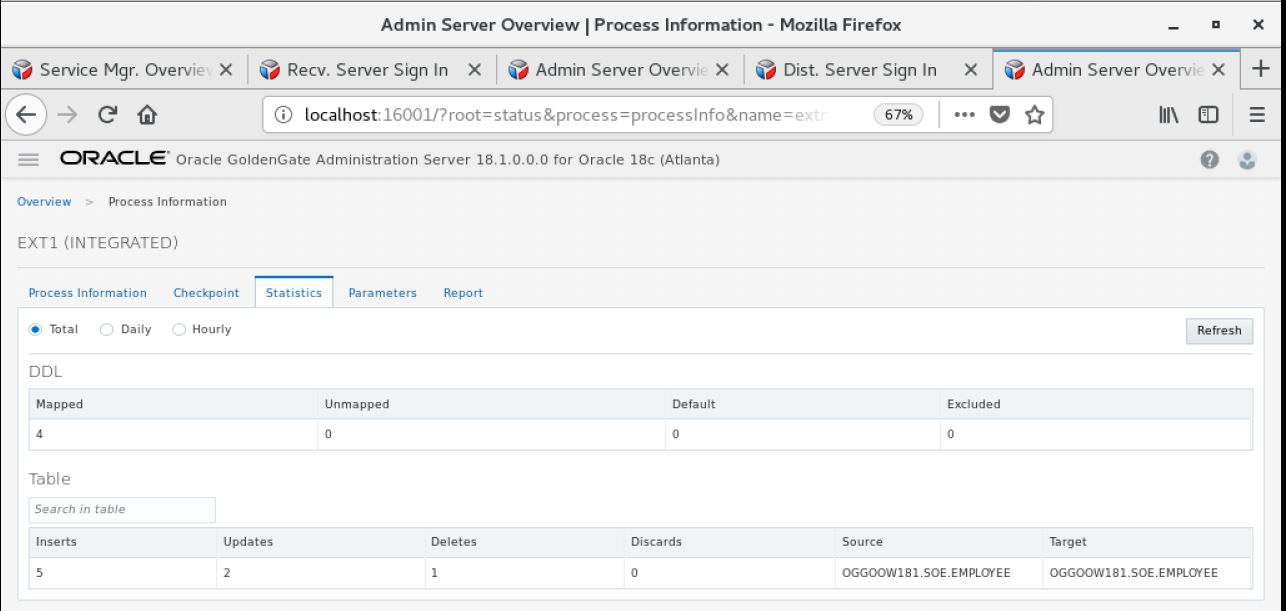Click the Inserts column header

123,542
